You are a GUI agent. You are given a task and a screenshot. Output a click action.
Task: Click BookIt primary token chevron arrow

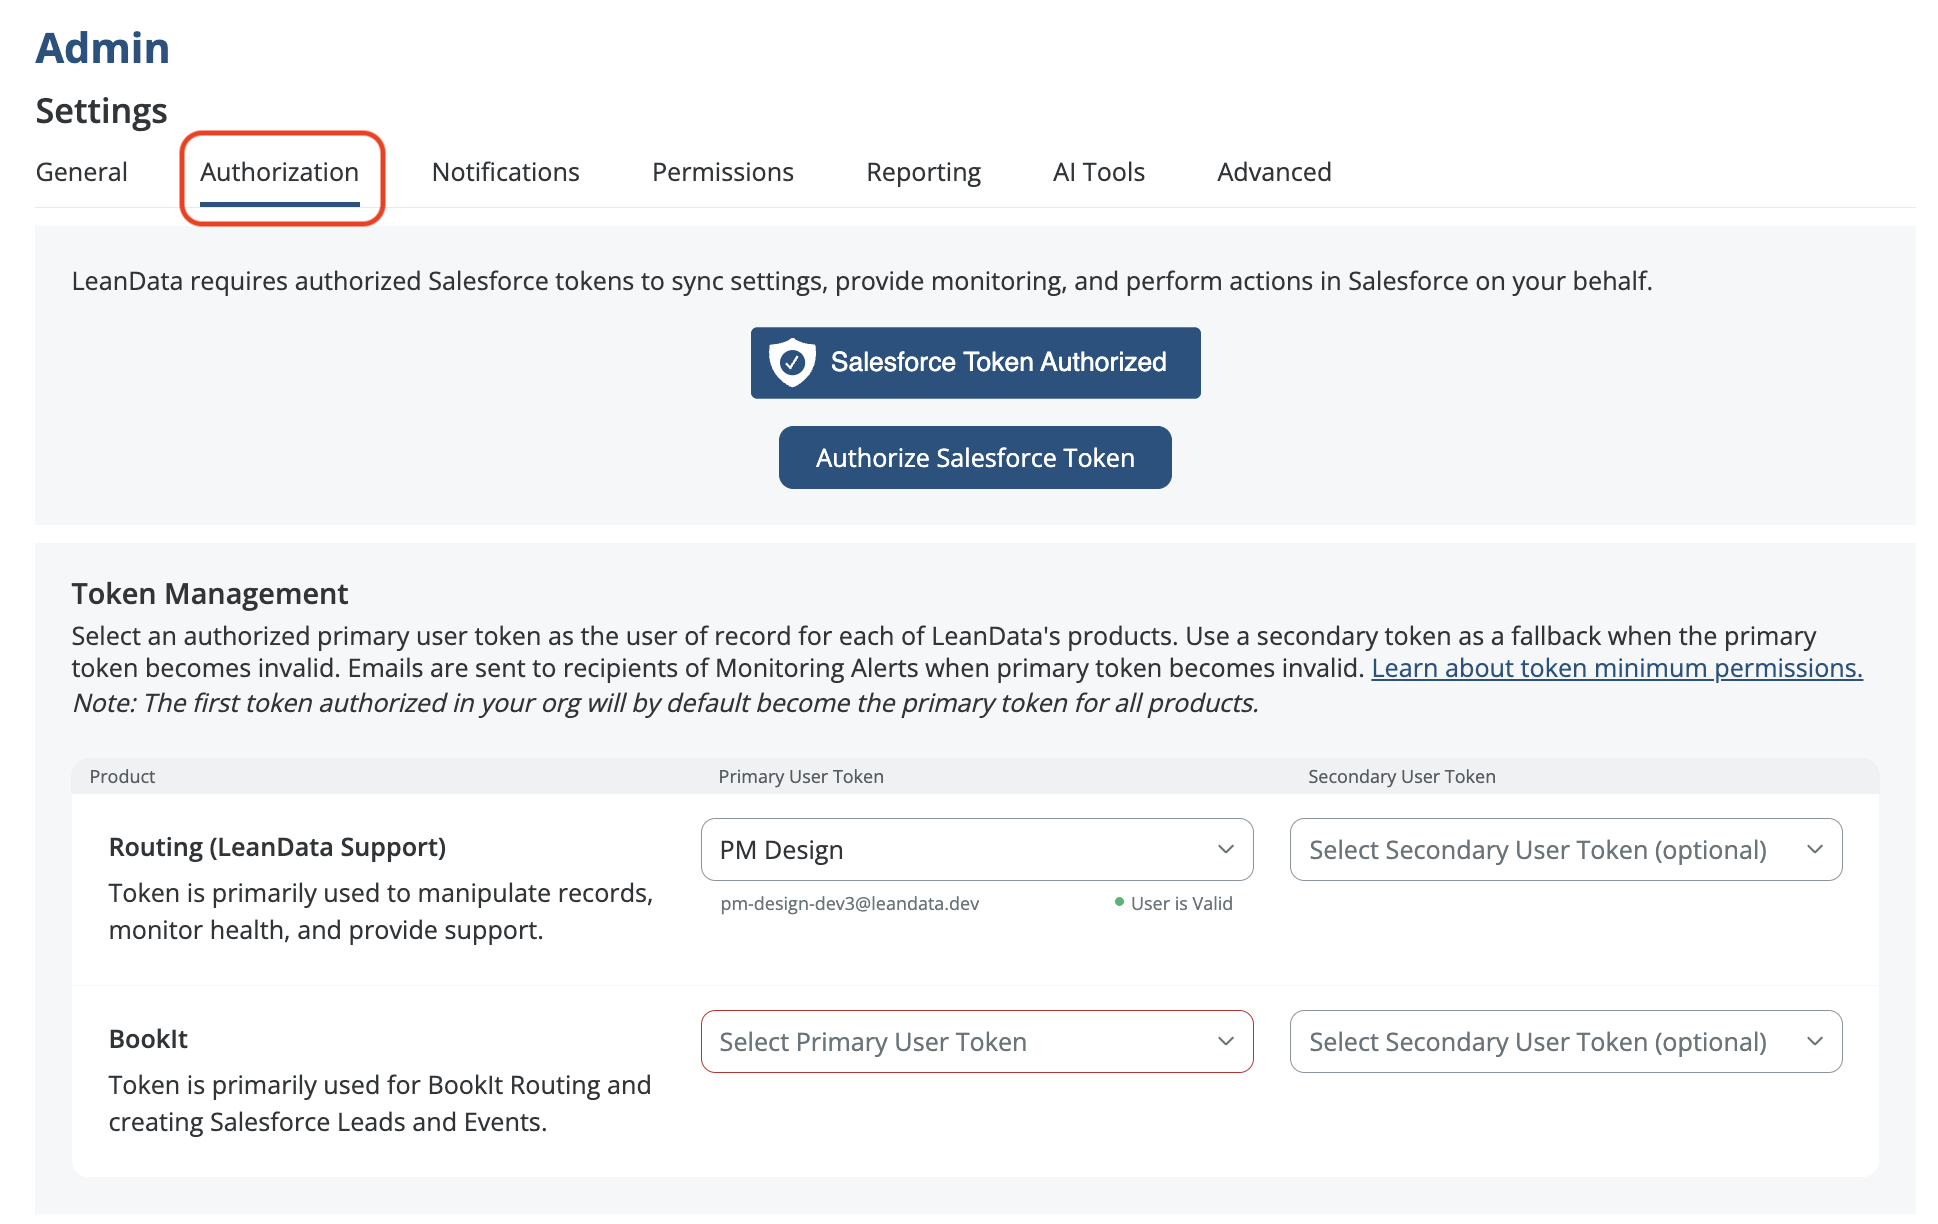click(1225, 1041)
